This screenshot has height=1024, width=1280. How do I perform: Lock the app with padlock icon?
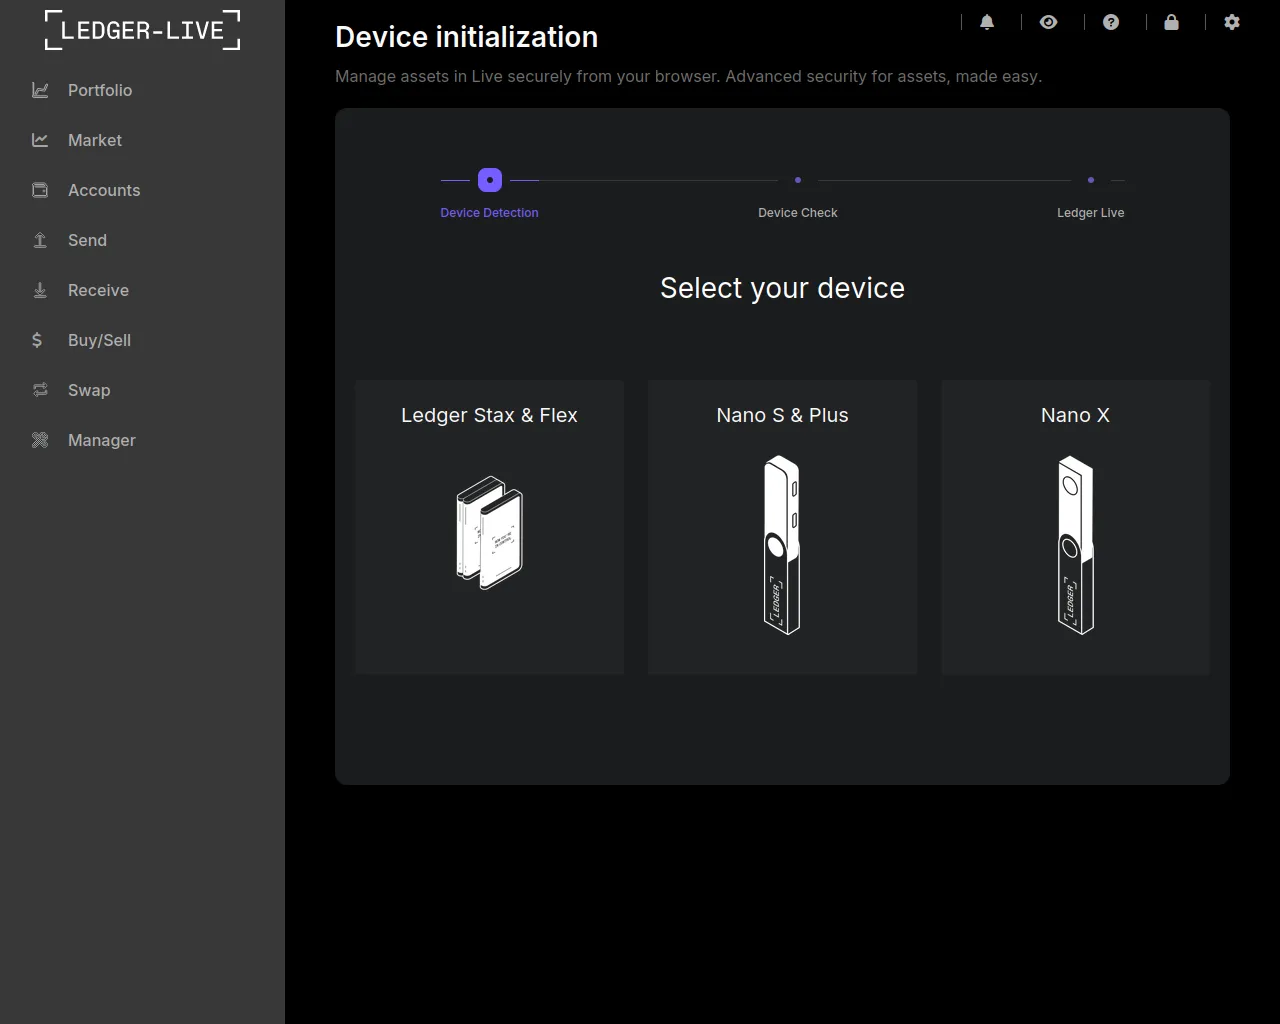coord(1171,22)
